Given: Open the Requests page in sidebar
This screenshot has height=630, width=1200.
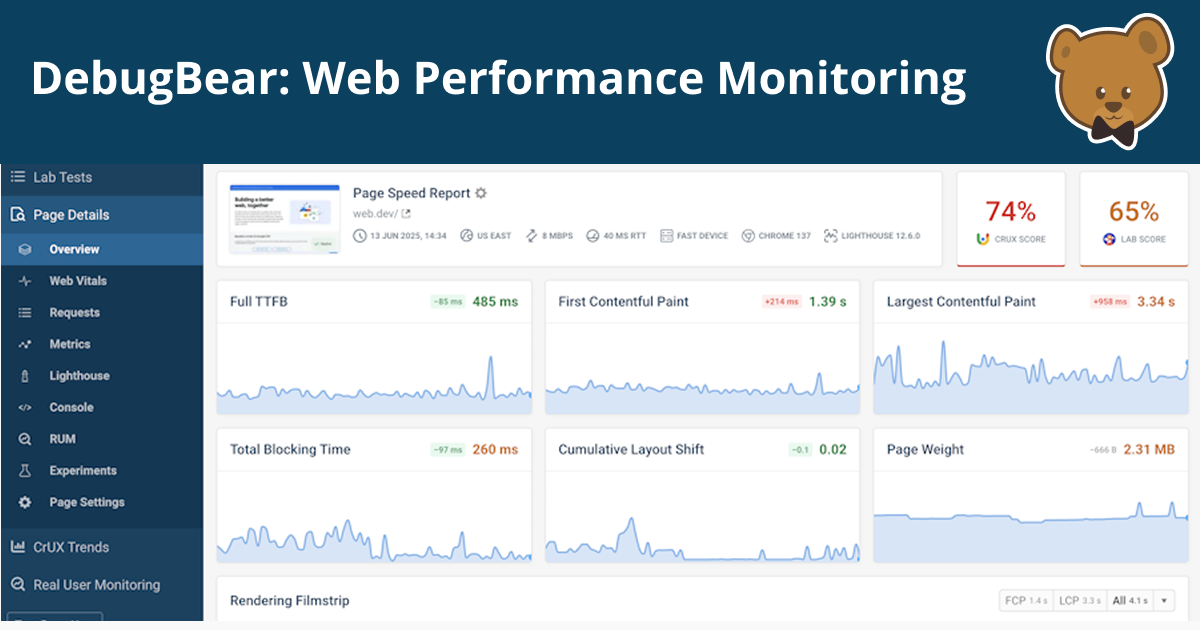Looking at the screenshot, I should point(74,313).
